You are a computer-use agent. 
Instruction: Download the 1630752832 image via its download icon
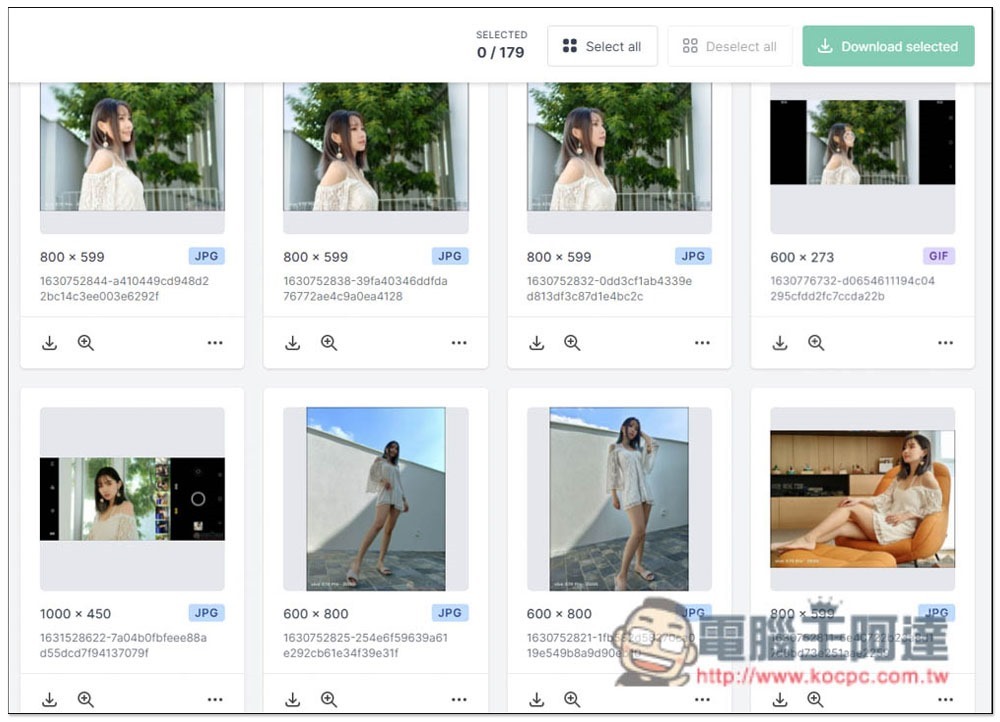pyautogui.click(x=536, y=343)
